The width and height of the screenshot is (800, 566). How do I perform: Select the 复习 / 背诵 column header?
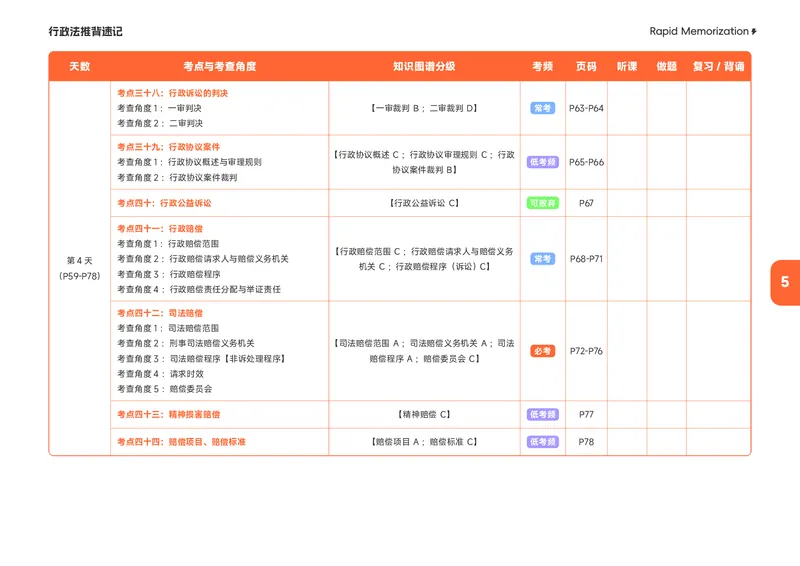(x=718, y=66)
